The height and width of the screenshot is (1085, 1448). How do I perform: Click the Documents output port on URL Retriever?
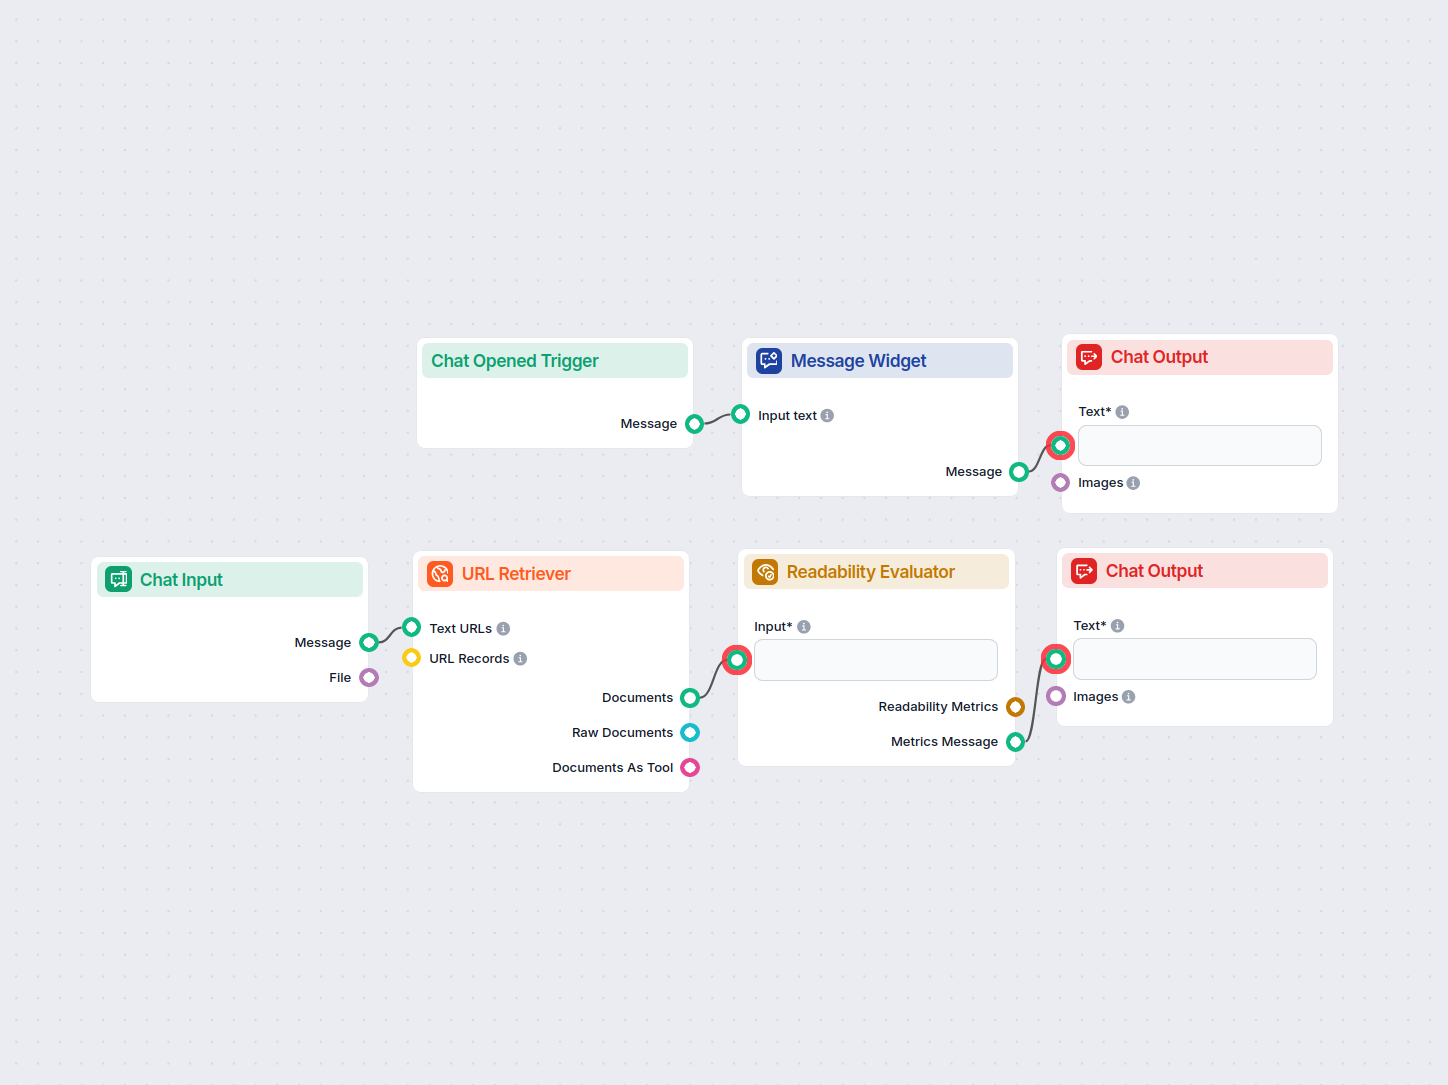(x=690, y=697)
